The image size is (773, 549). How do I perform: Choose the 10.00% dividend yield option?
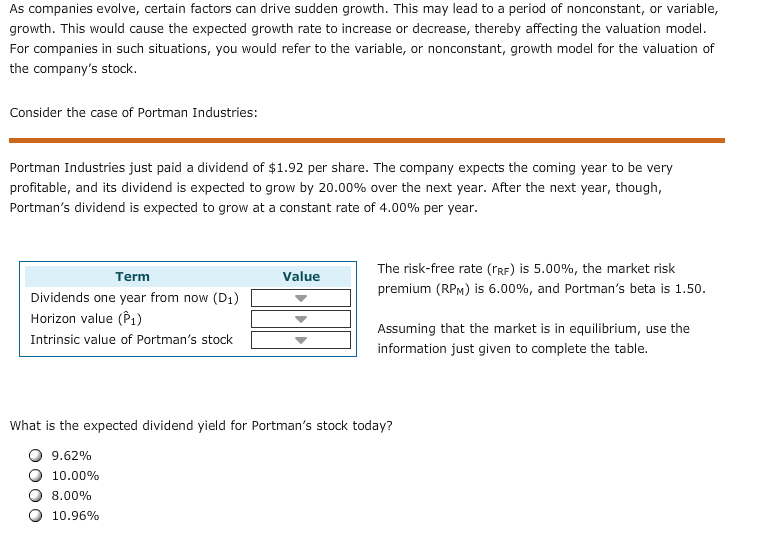pyautogui.click(x=35, y=476)
